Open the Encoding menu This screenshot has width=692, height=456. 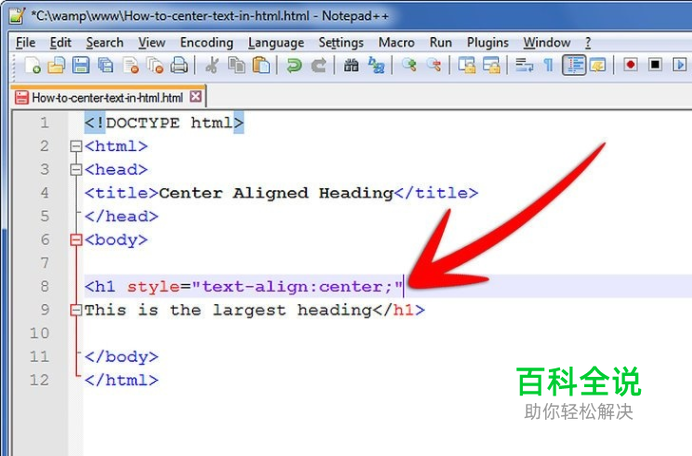(x=207, y=43)
